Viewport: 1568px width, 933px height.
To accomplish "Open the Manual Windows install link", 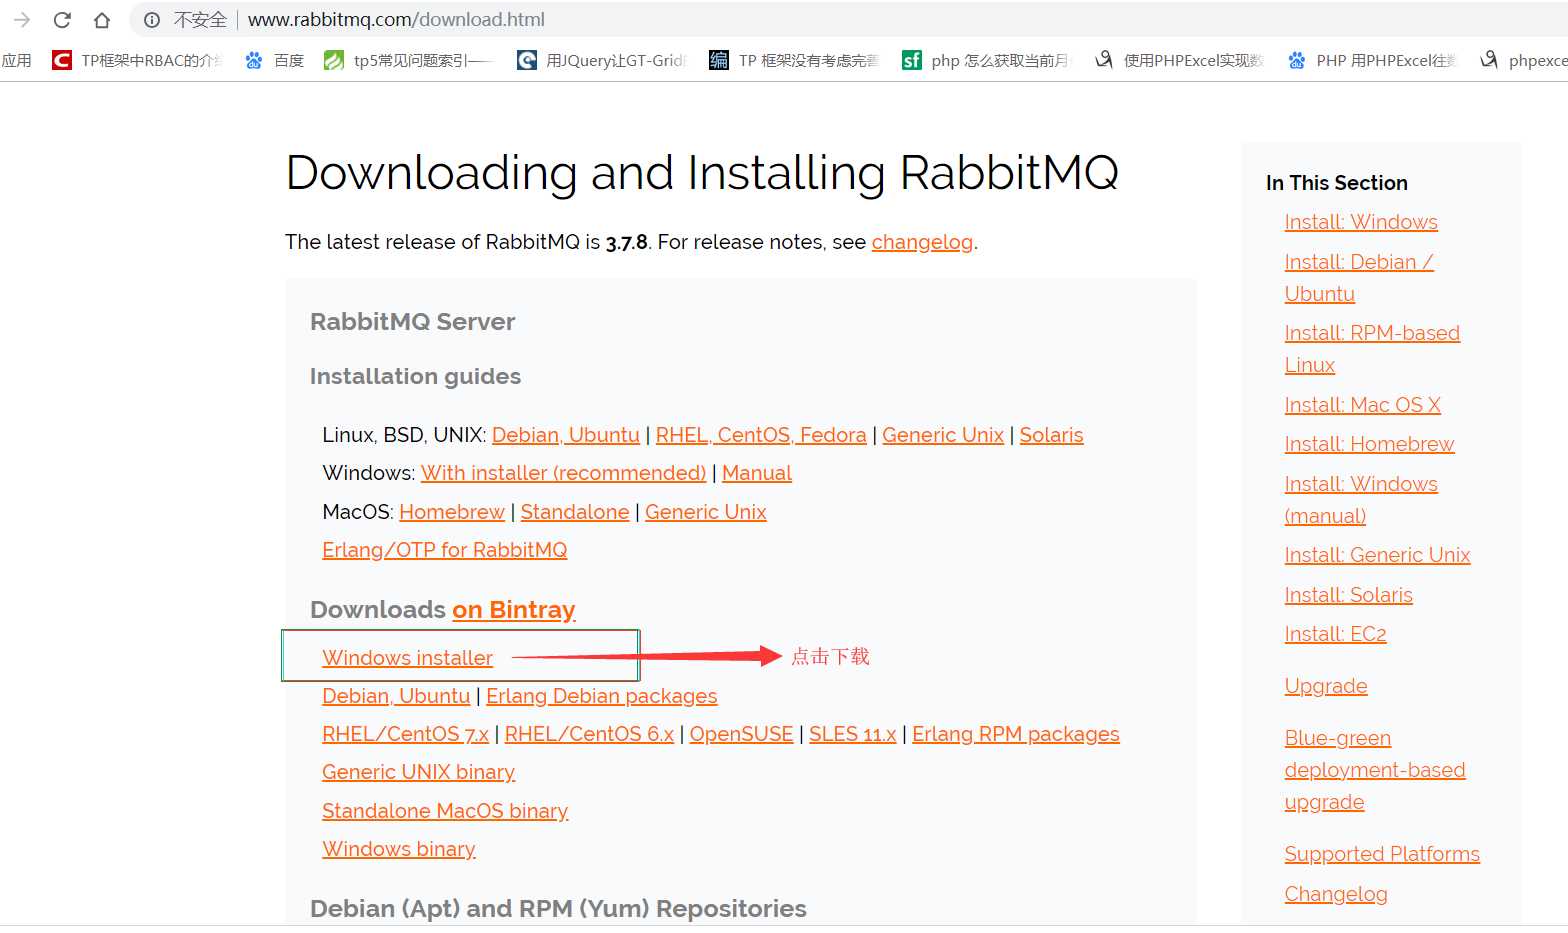I will click(x=757, y=473).
